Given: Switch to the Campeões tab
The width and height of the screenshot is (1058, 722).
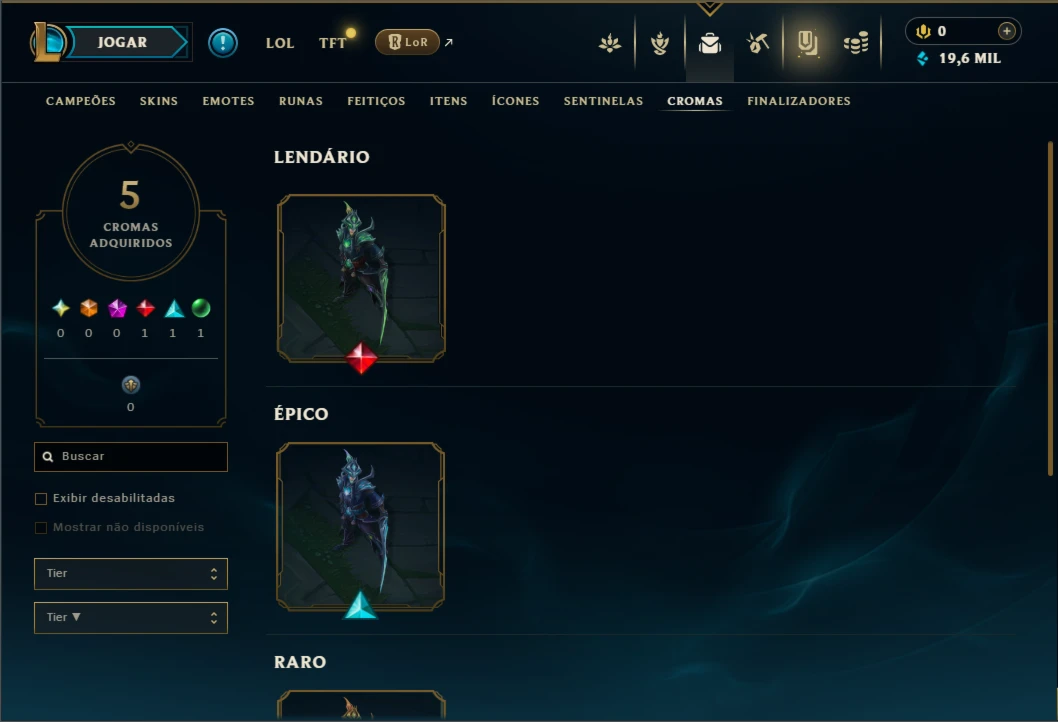Looking at the screenshot, I should [x=81, y=101].
